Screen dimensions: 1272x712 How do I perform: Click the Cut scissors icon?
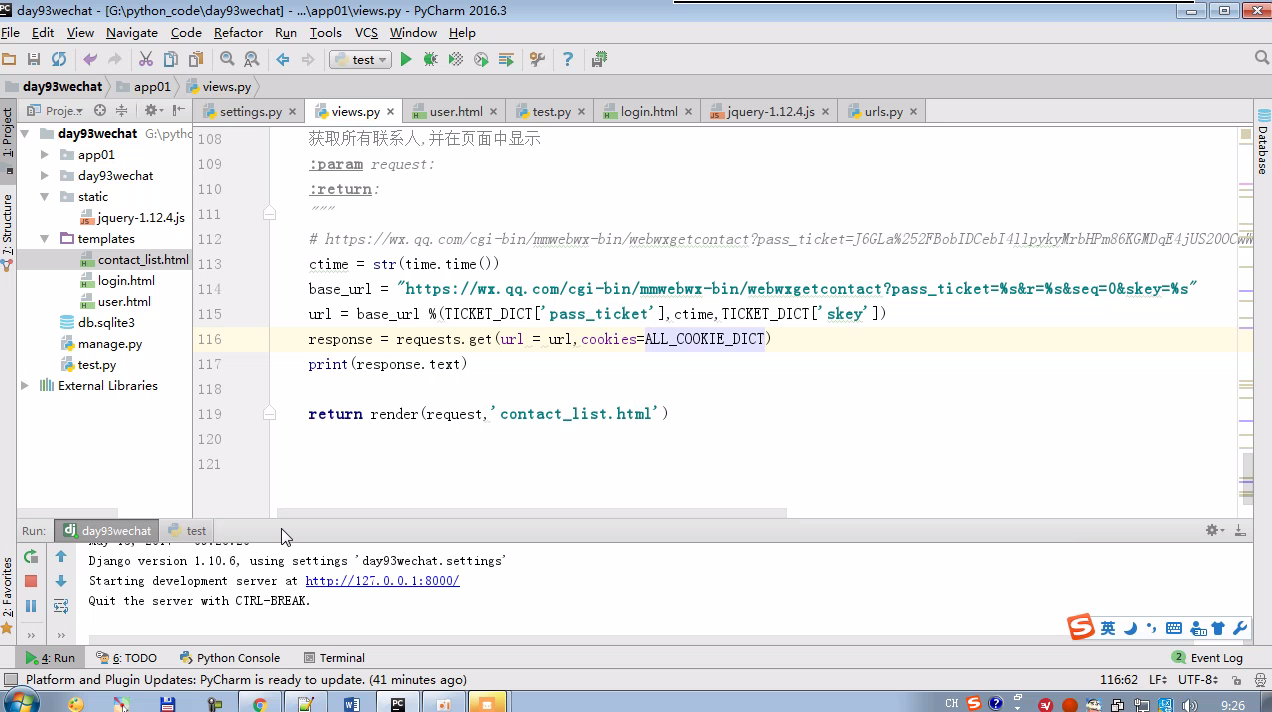click(146, 60)
